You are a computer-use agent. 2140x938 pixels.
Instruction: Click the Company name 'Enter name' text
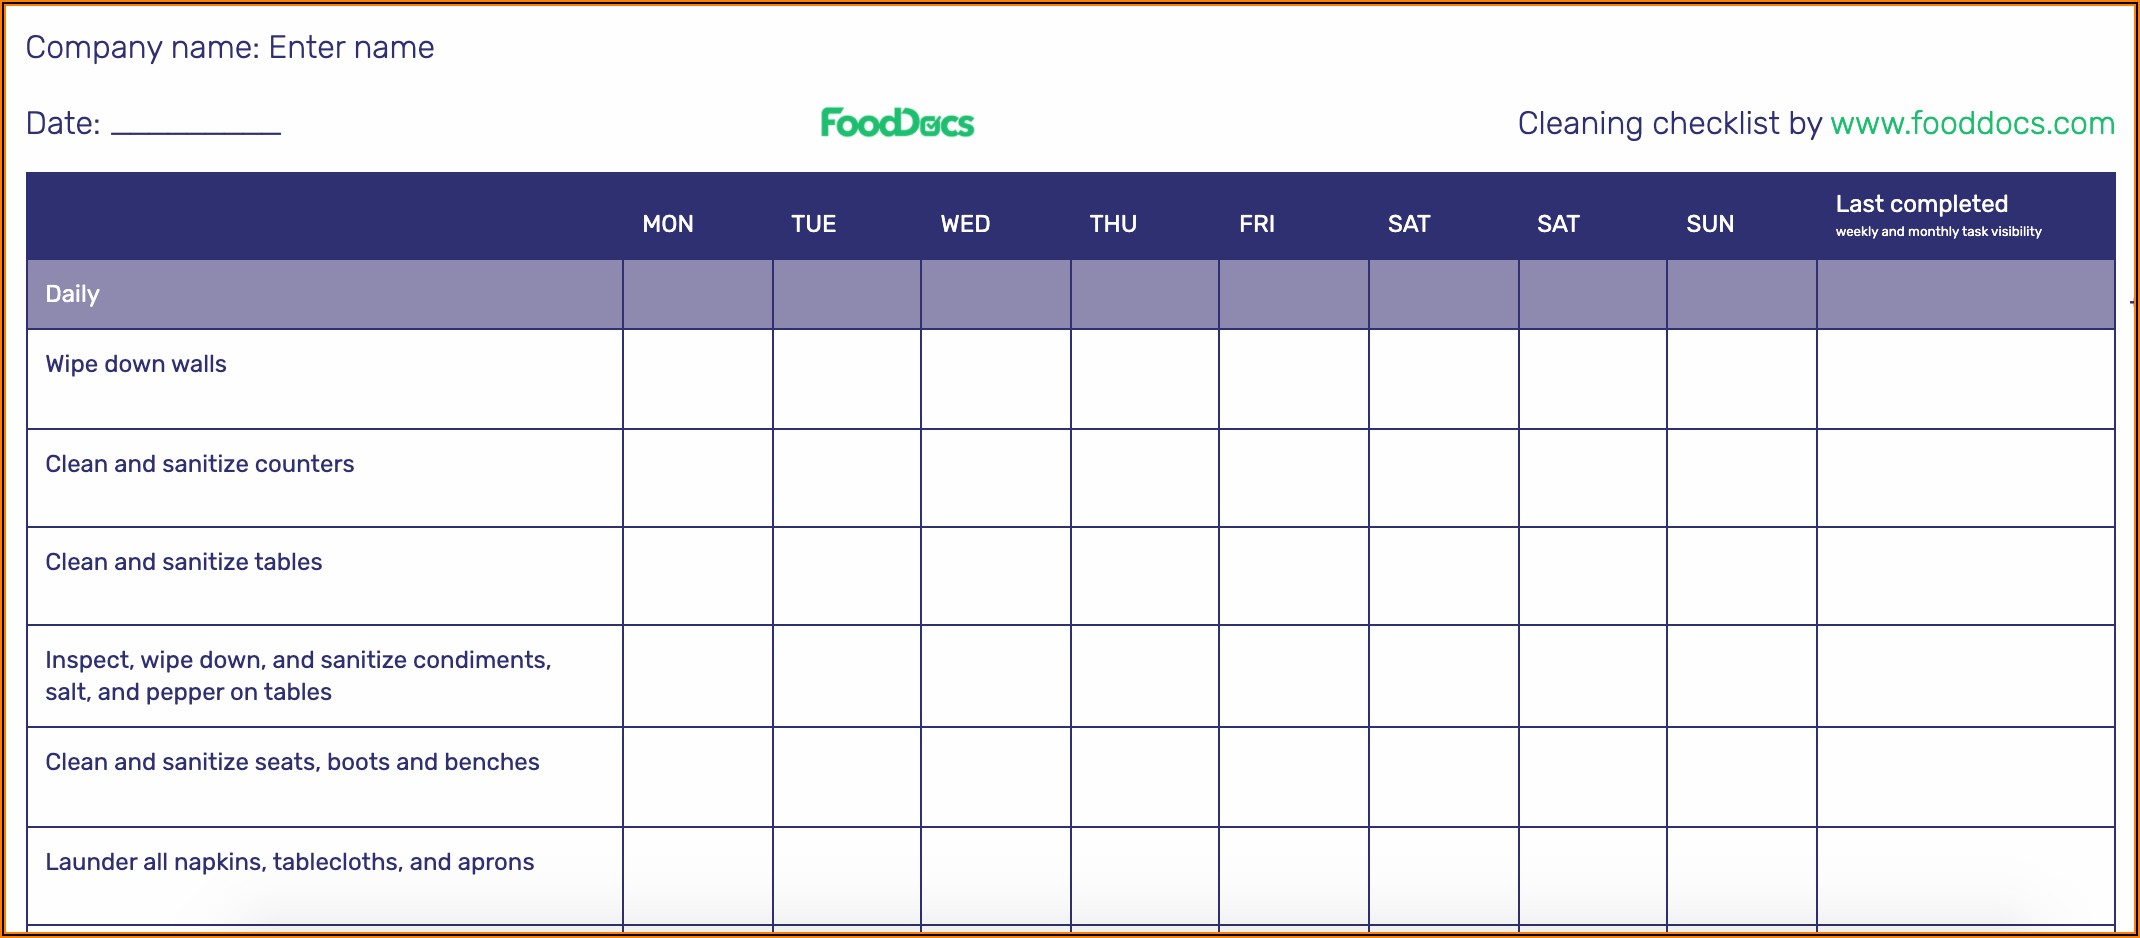(351, 47)
